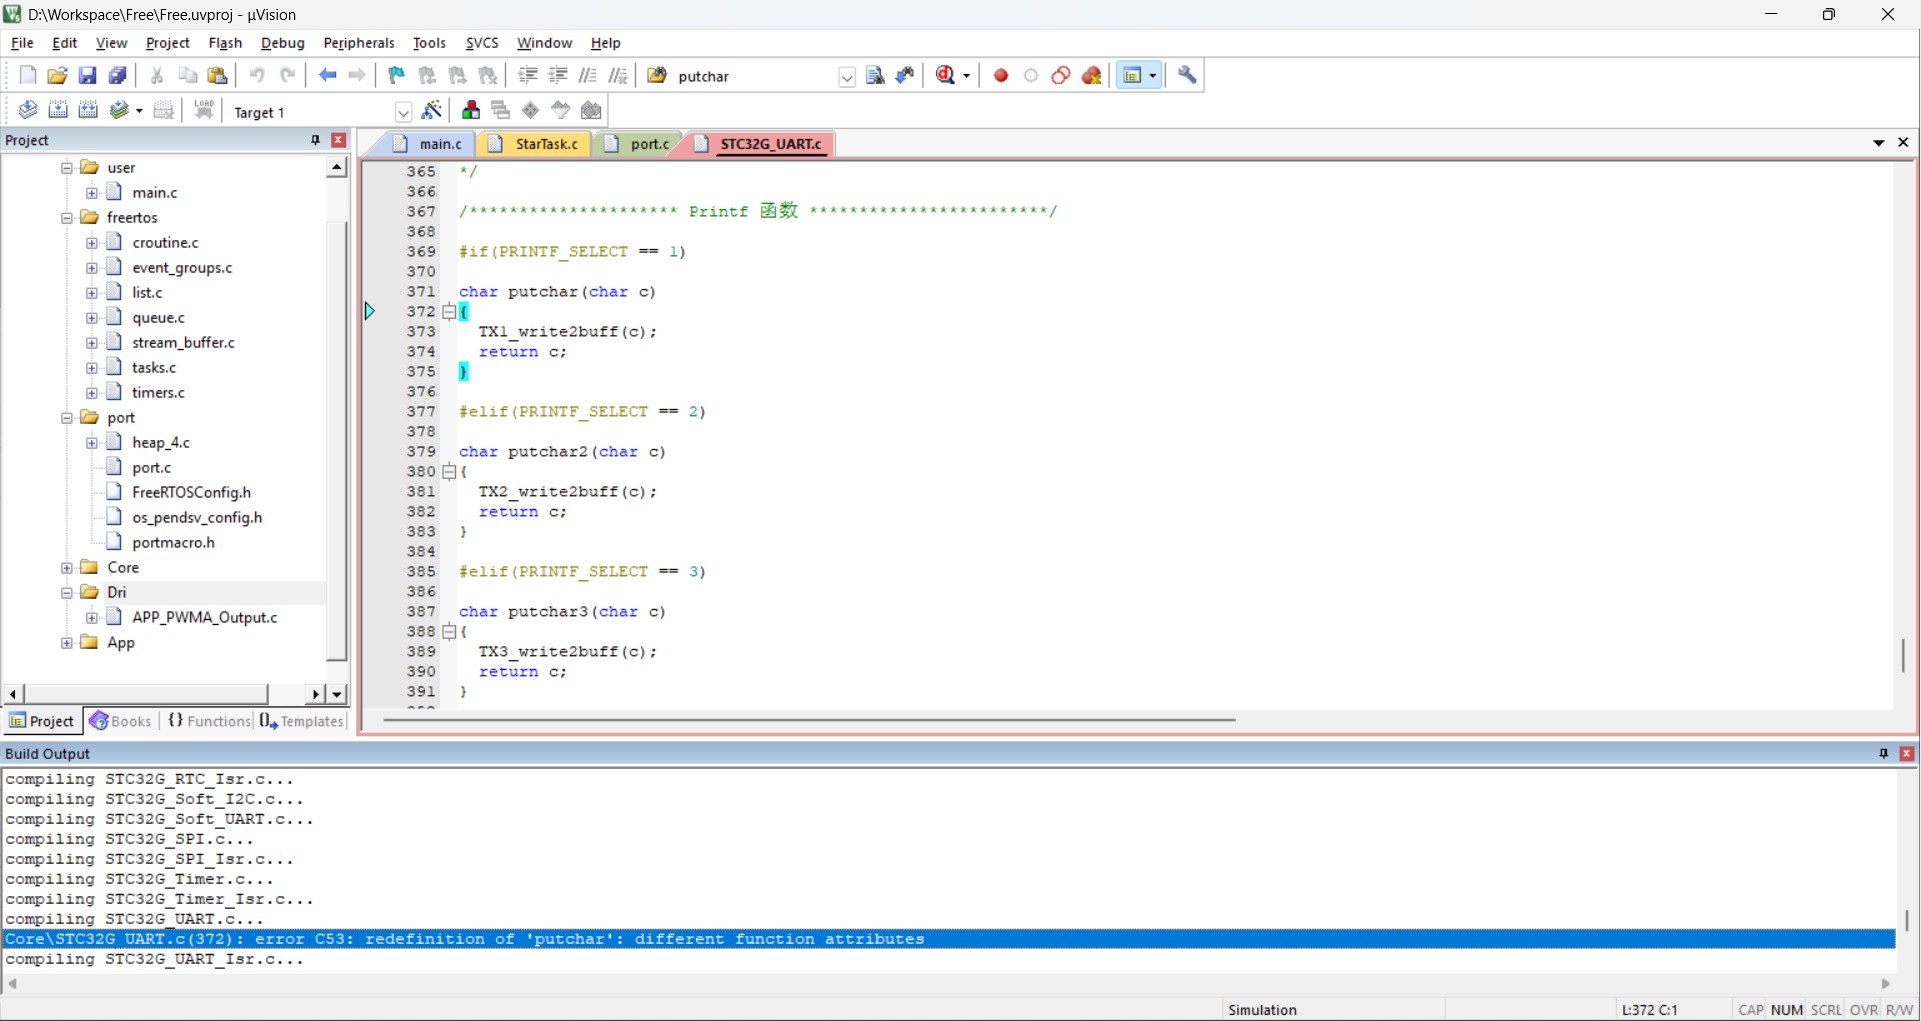This screenshot has width=1921, height=1021.
Task: Click the Project panel horizontal scrollbar
Action: point(146,694)
